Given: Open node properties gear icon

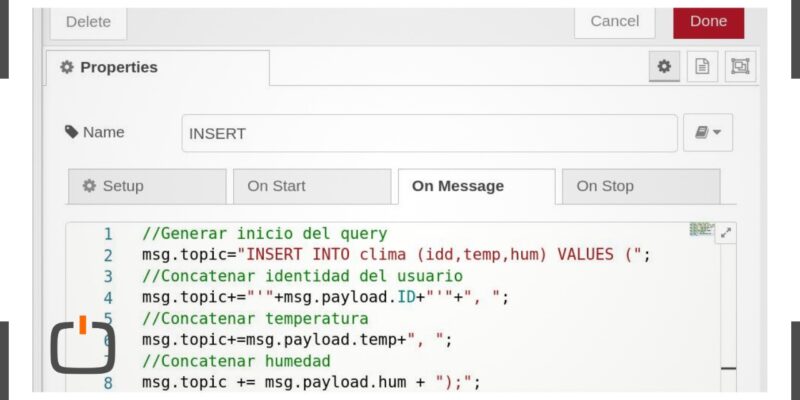Looking at the screenshot, I should [x=664, y=66].
